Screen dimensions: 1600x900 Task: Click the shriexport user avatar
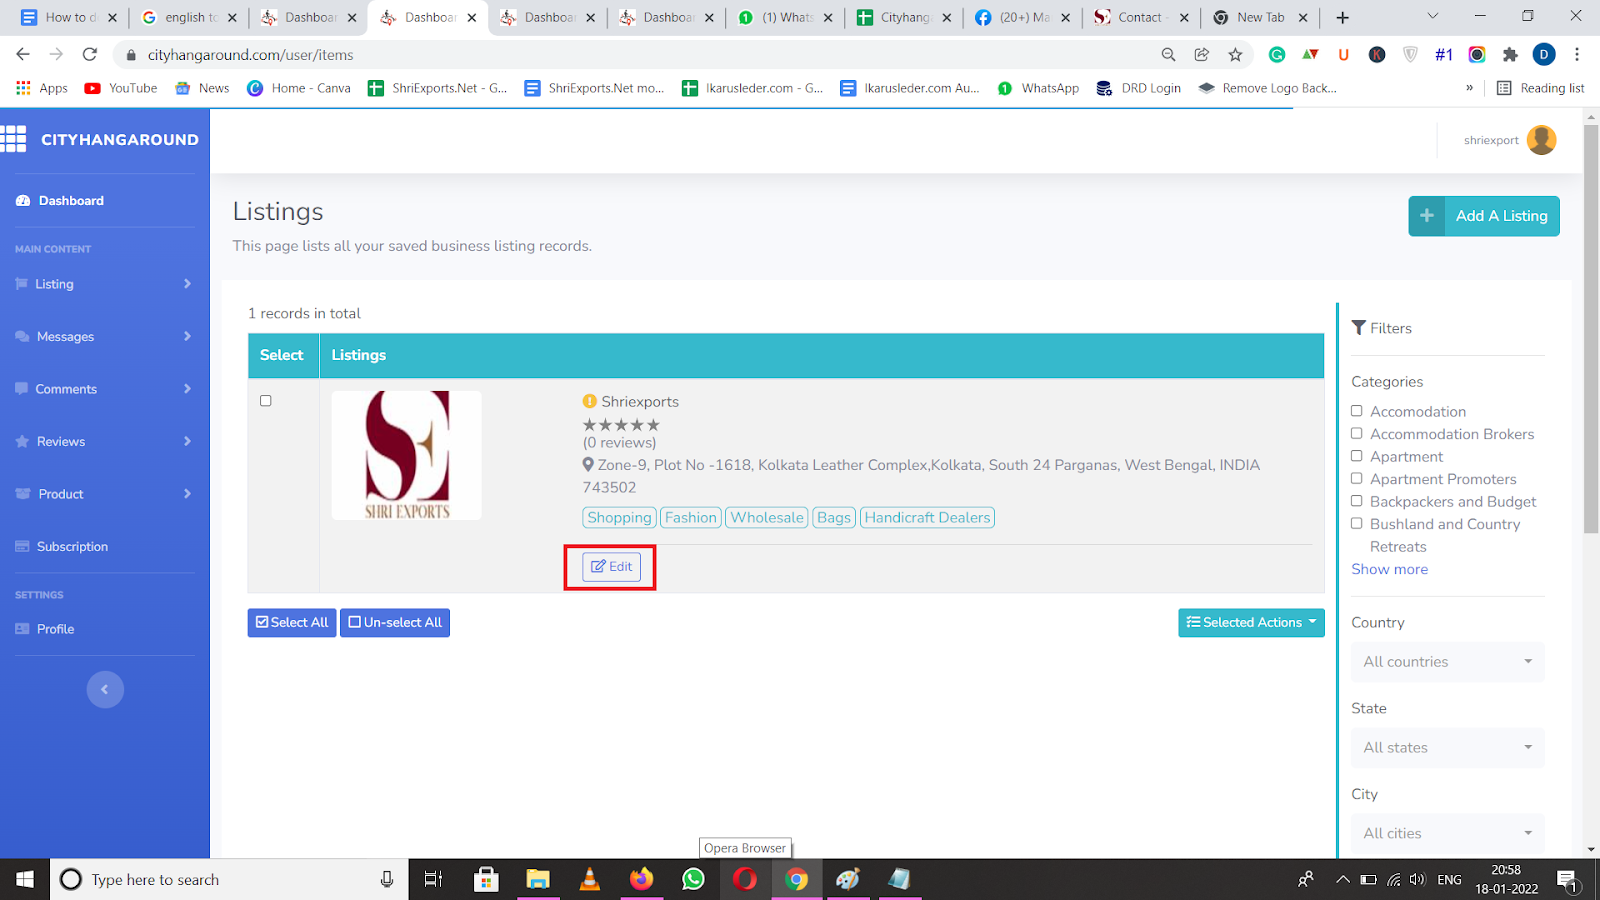(1541, 140)
